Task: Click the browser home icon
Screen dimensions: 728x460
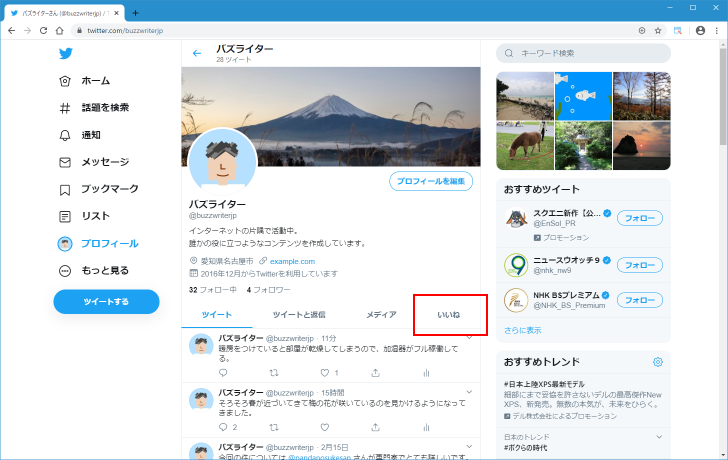Action: coord(59,31)
